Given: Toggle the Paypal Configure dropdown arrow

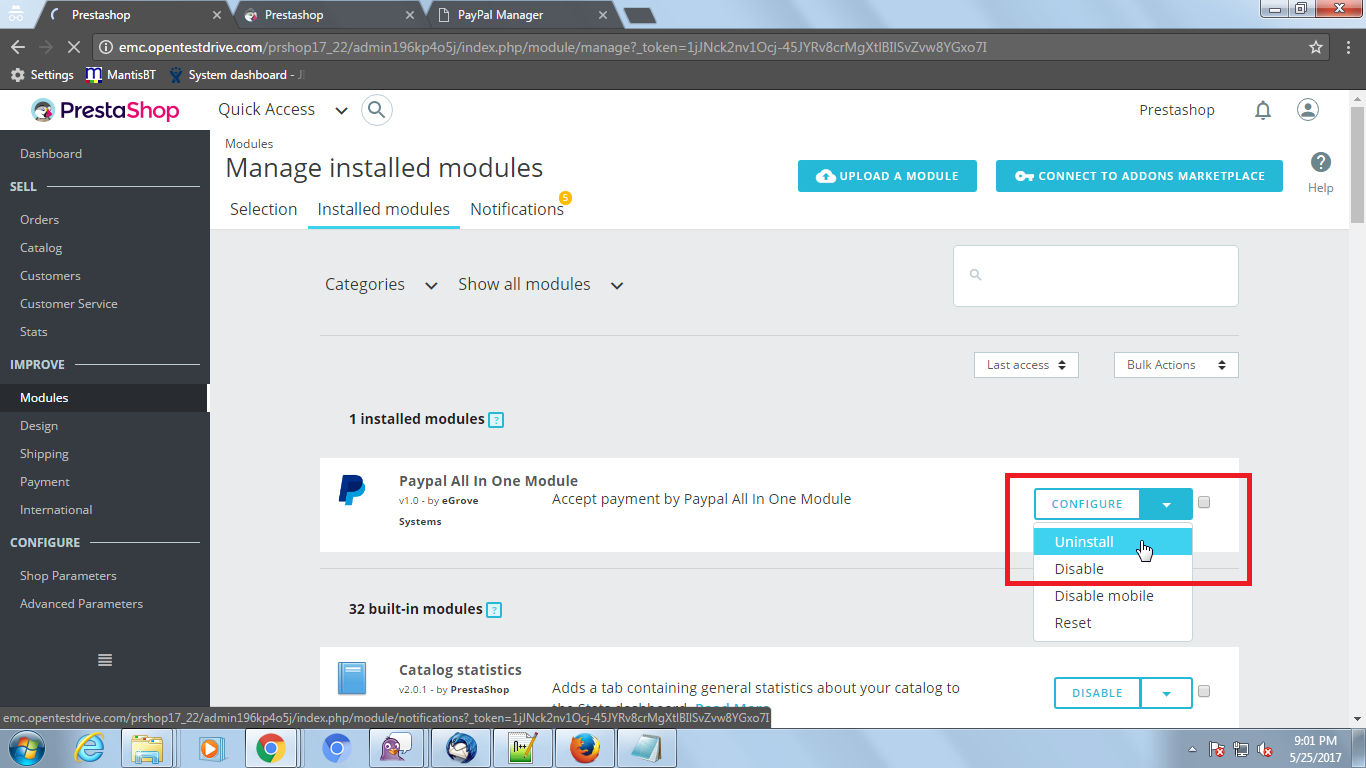Looking at the screenshot, I should [x=1167, y=504].
